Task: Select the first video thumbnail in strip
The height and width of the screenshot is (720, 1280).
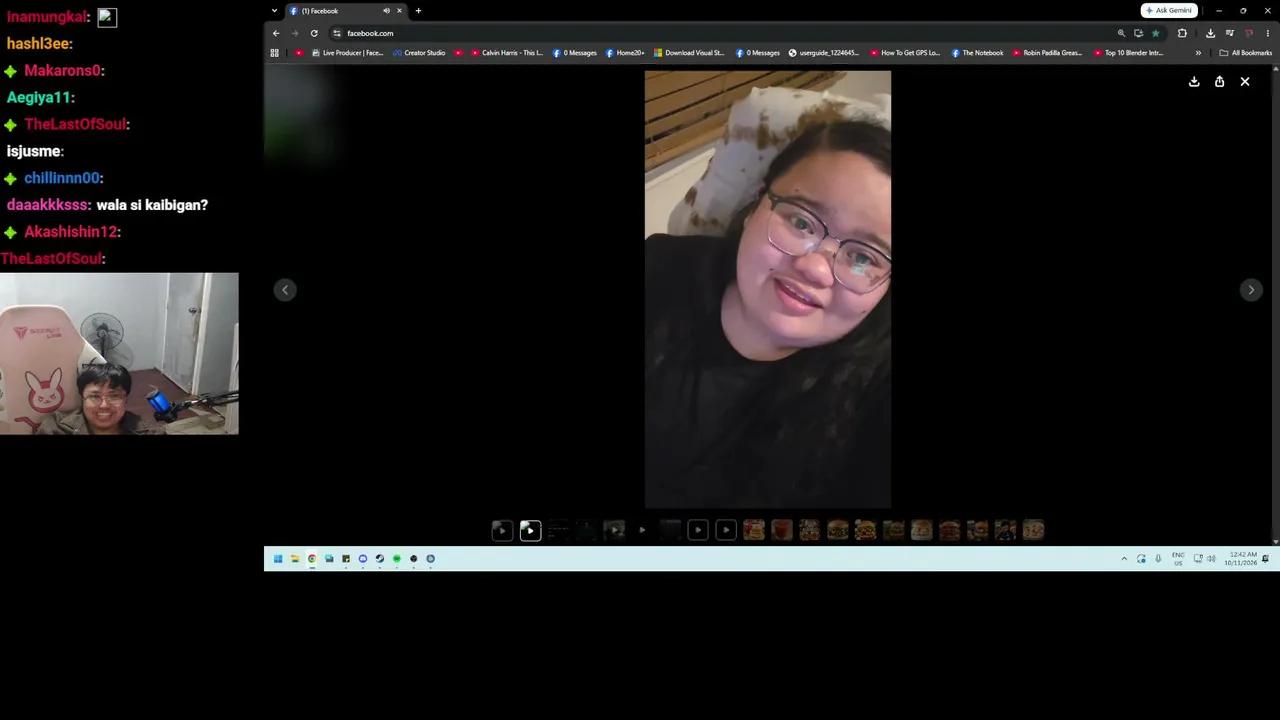Action: (x=502, y=530)
